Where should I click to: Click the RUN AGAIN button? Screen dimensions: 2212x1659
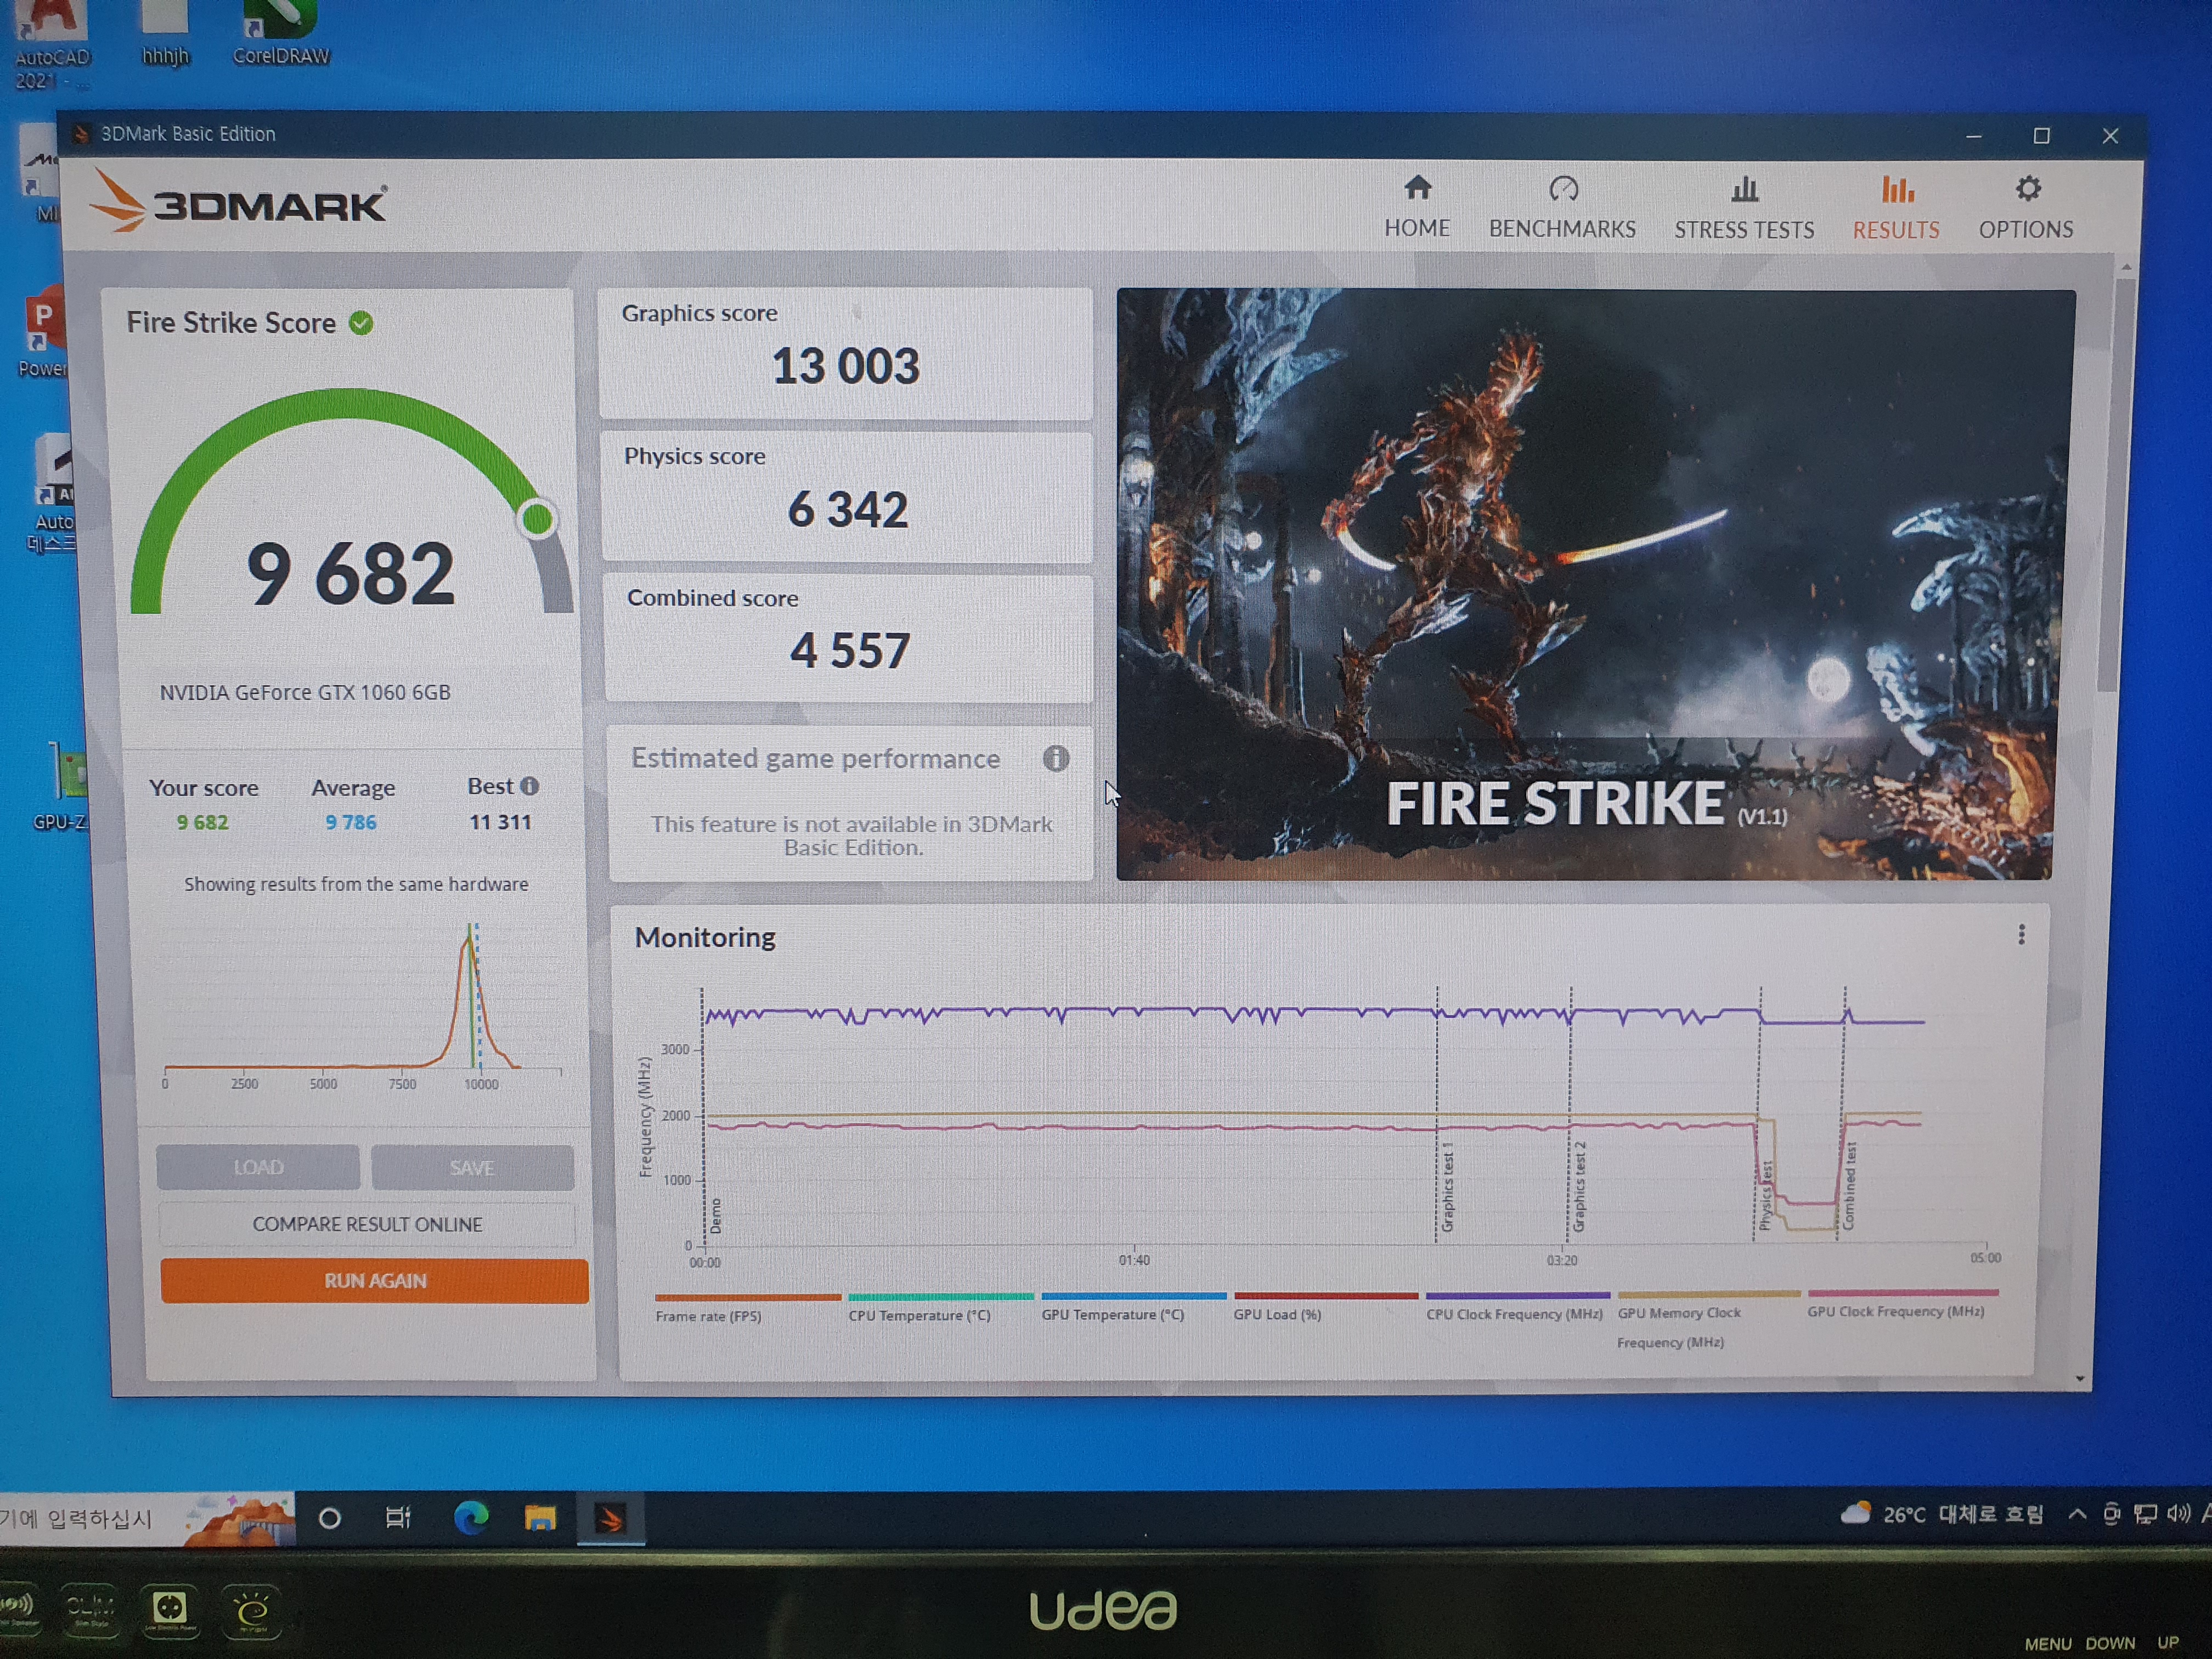[374, 1281]
